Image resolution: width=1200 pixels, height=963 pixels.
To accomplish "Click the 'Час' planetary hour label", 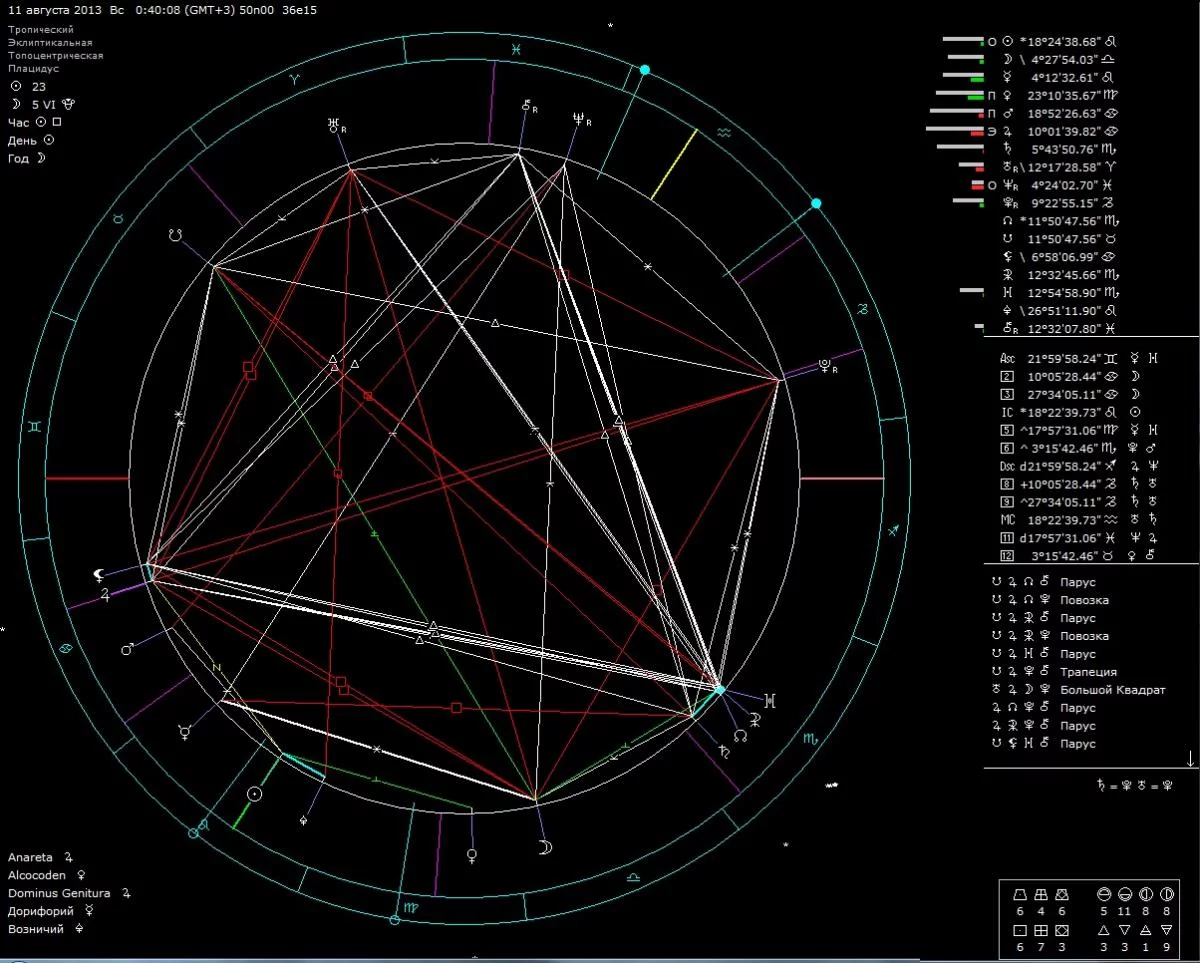I will tap(19, 122).
